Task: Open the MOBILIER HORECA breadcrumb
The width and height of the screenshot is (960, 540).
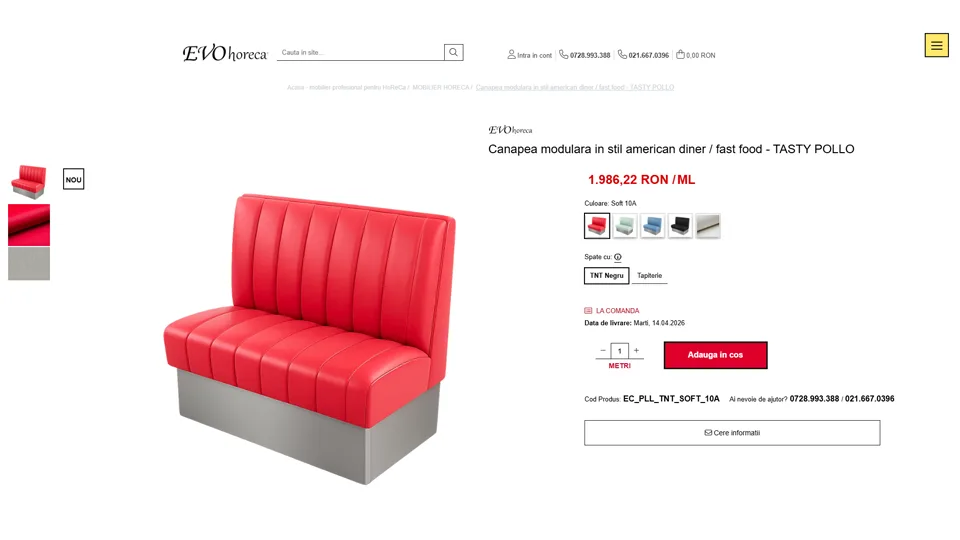Action: pyautogui.click(x=440, y=88)
